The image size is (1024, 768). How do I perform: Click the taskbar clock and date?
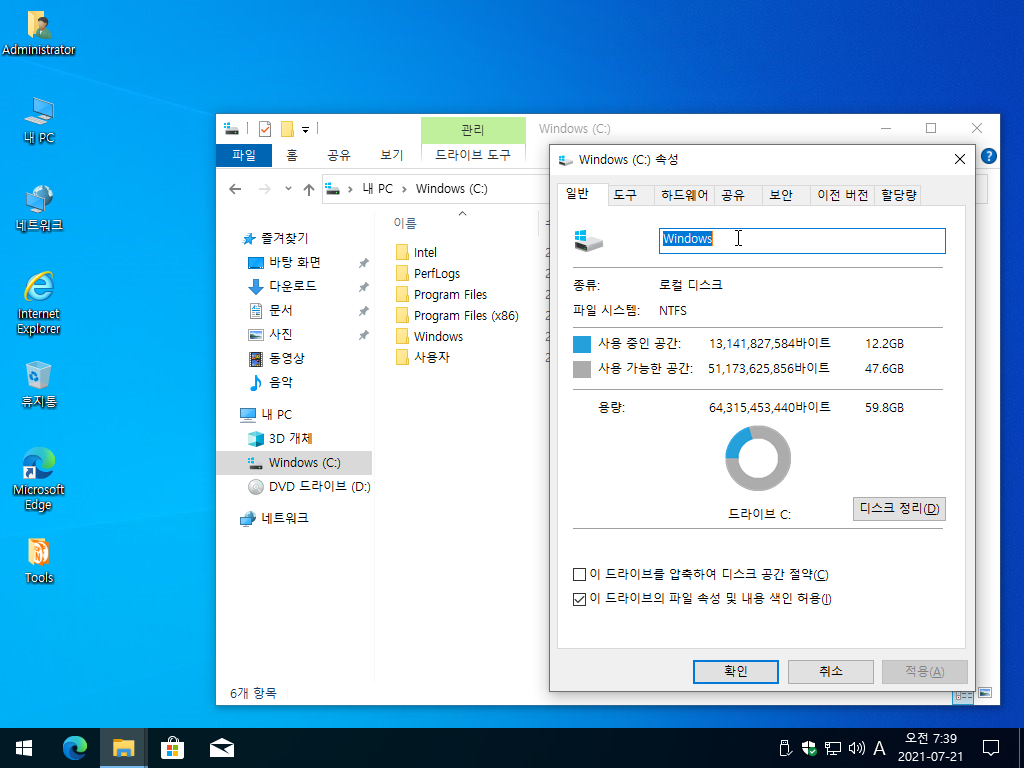pyautogui.click(x=930, y=748)
